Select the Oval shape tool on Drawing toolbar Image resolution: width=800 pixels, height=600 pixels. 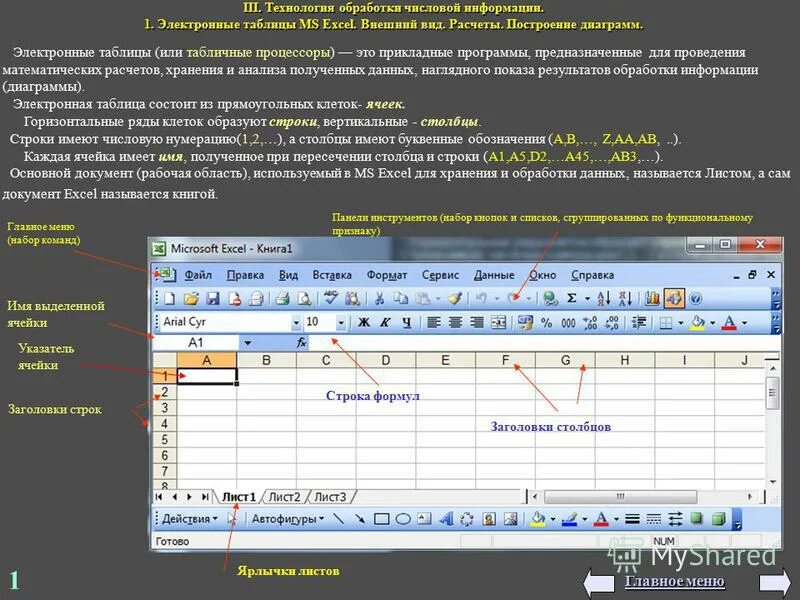coord(401,522)
